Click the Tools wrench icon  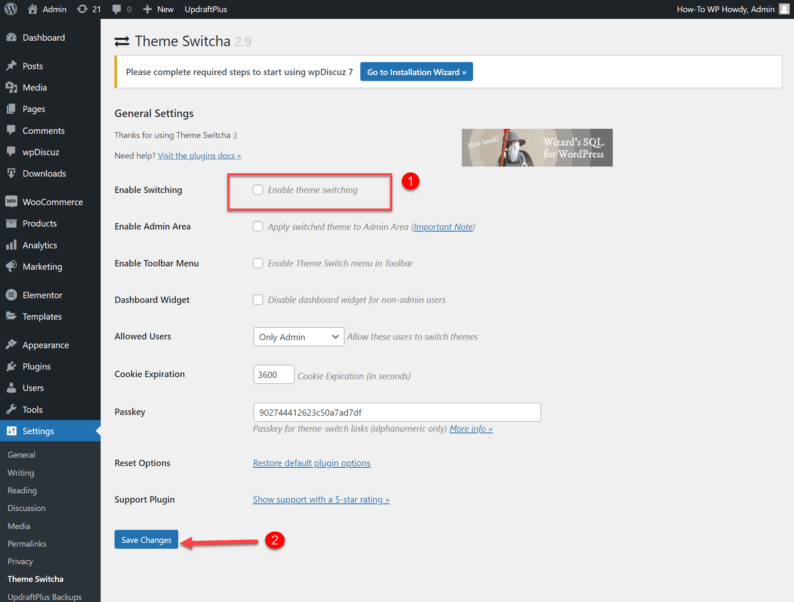pos(11,410)
